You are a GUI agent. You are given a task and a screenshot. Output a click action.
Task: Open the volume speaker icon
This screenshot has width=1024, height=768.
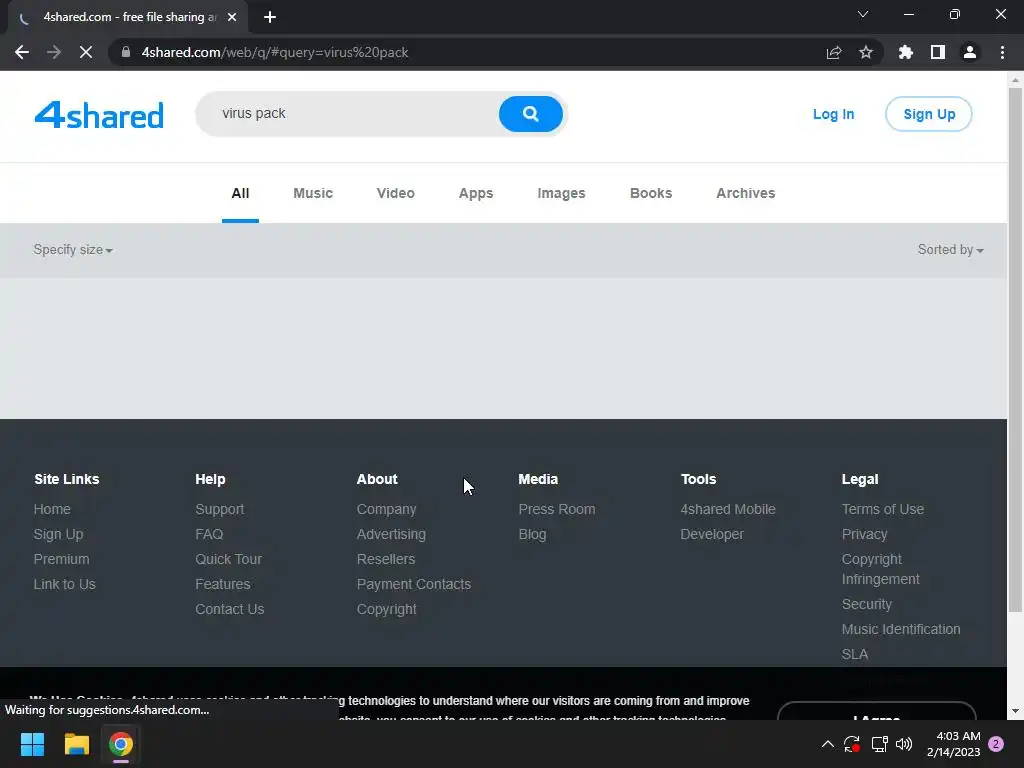click(904, 744)
